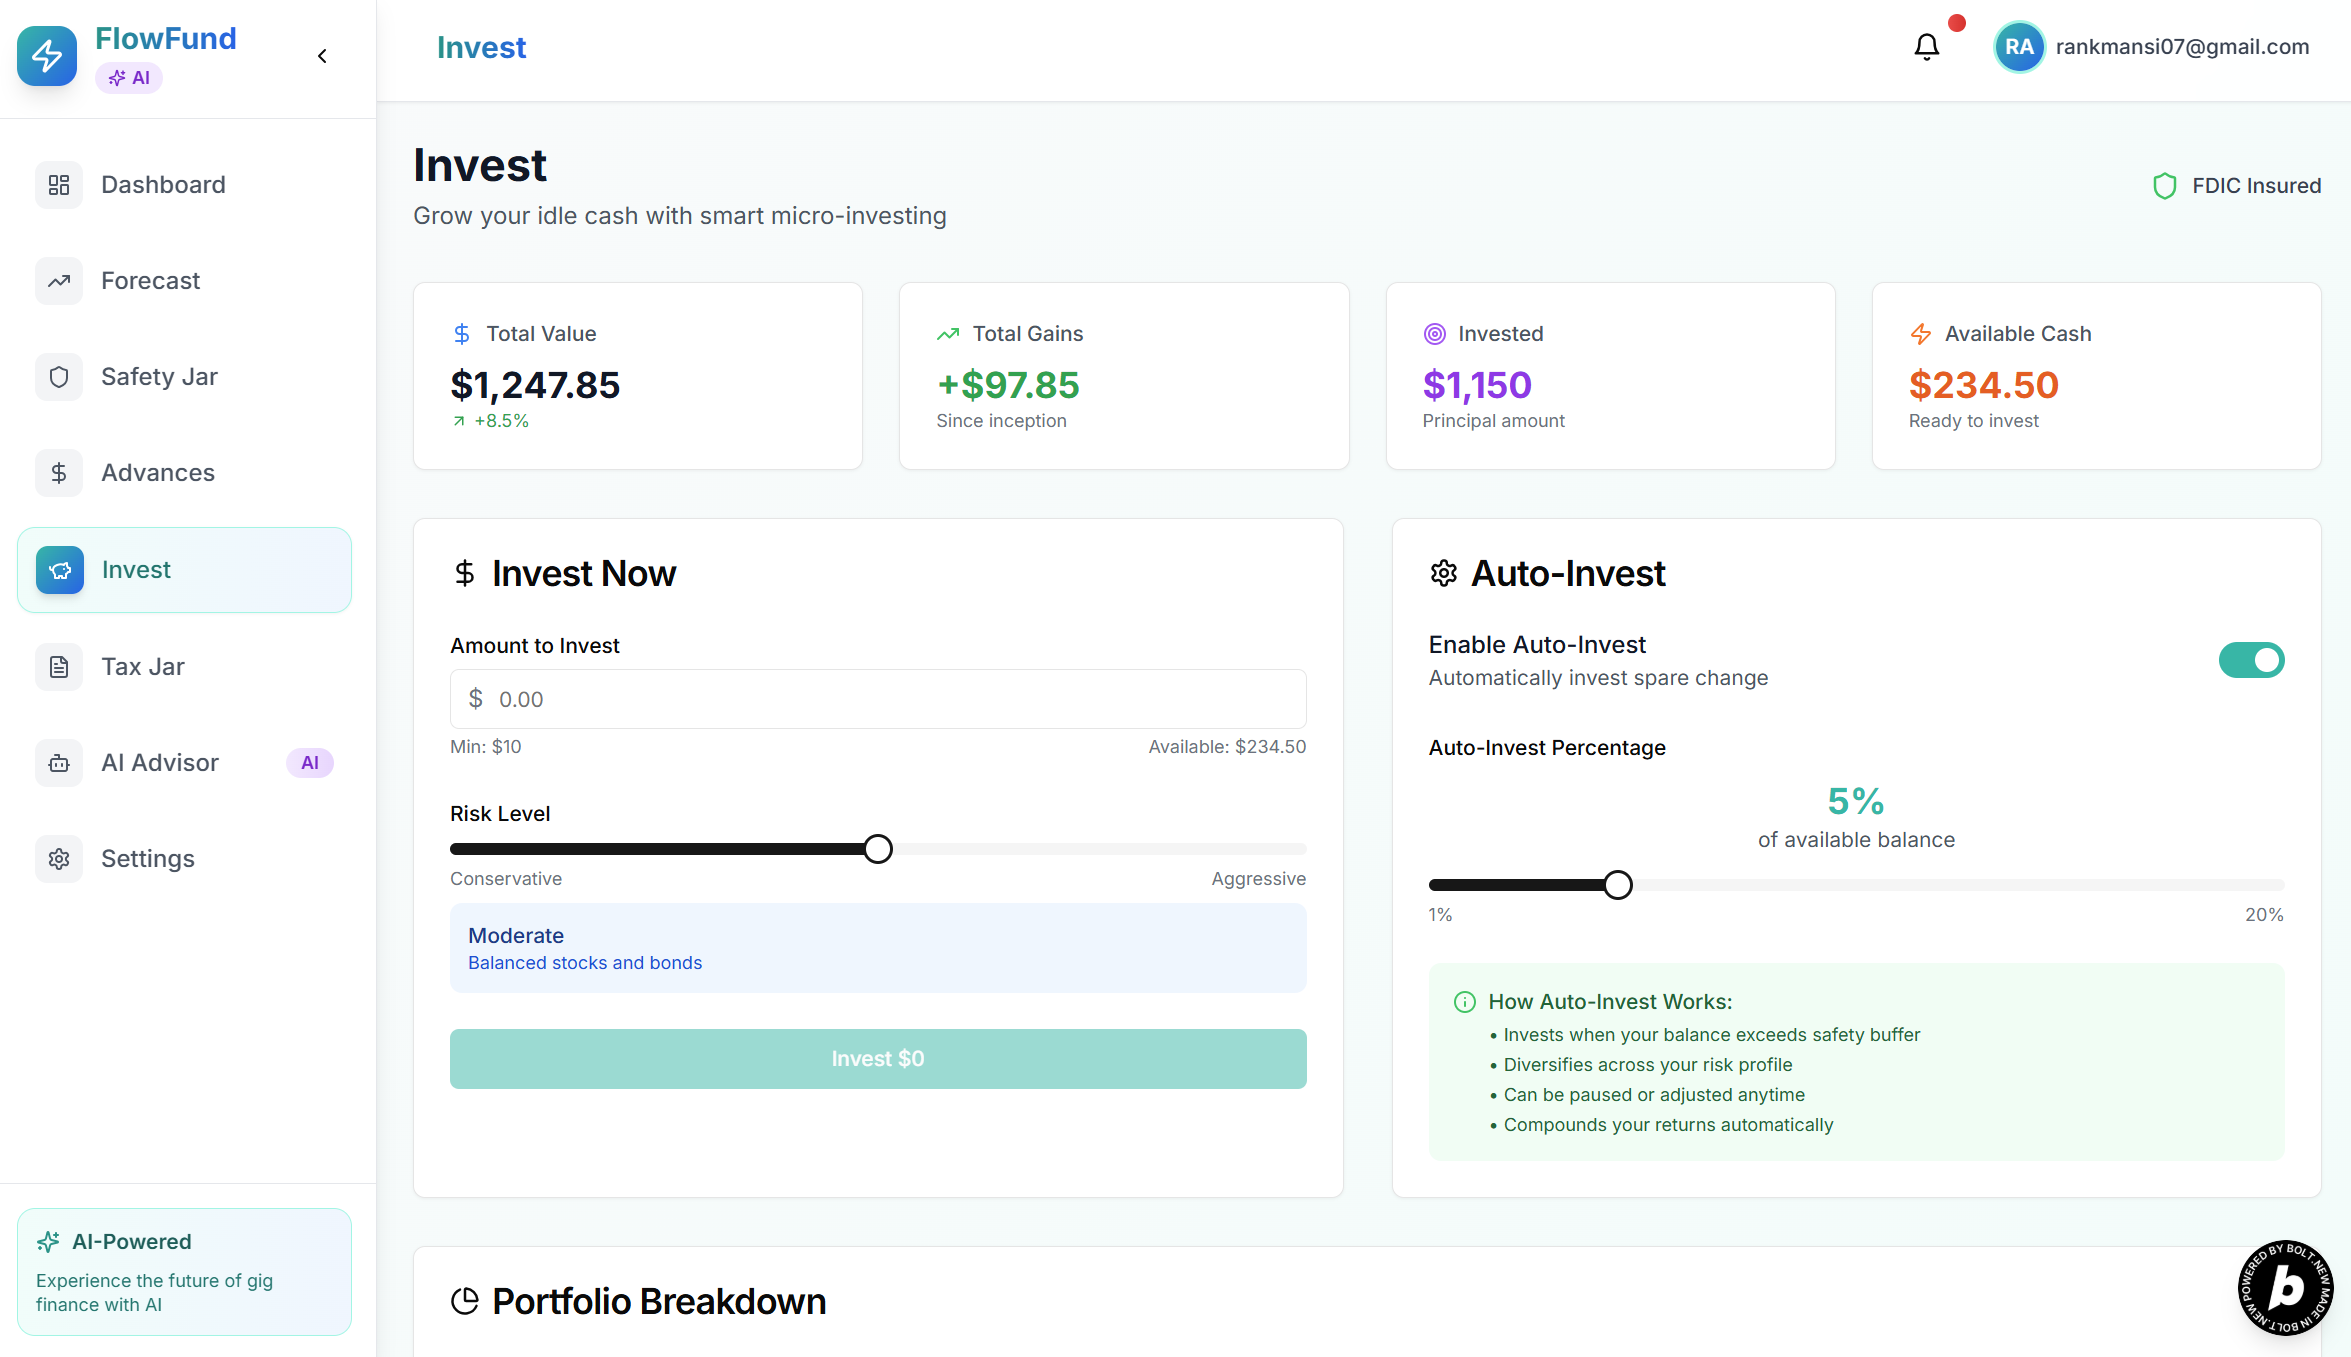This screenshot has height=1357, width=2351.
Task: Click the Tax Jar document icon
Action: click(x=59, y=667)
